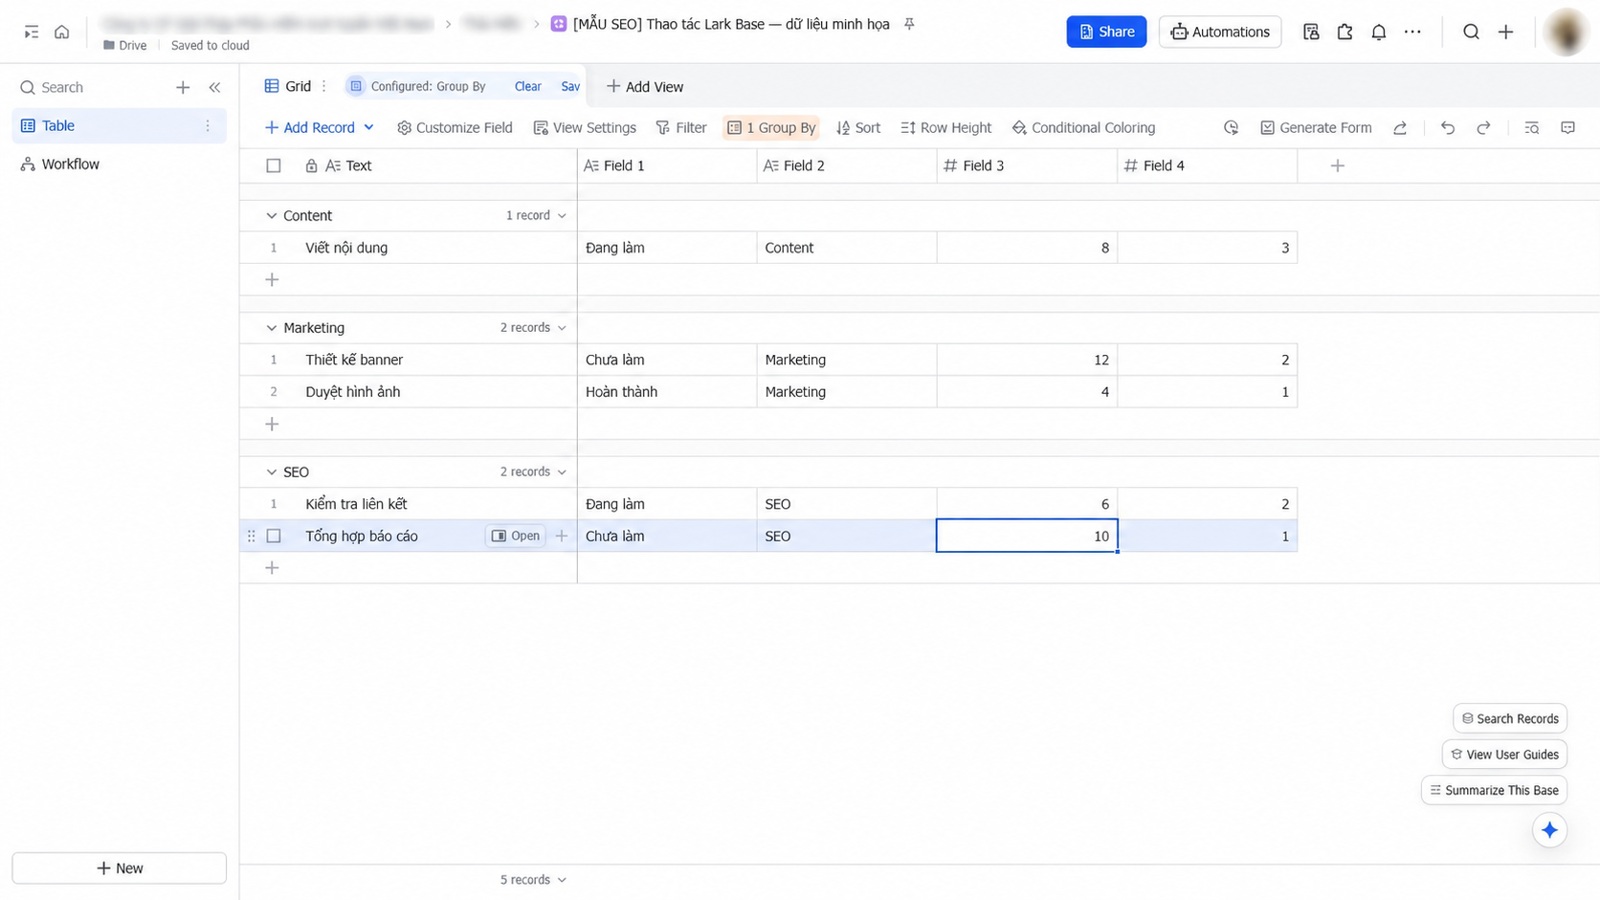Select Table in the sidebar

[x=119, y=126]
